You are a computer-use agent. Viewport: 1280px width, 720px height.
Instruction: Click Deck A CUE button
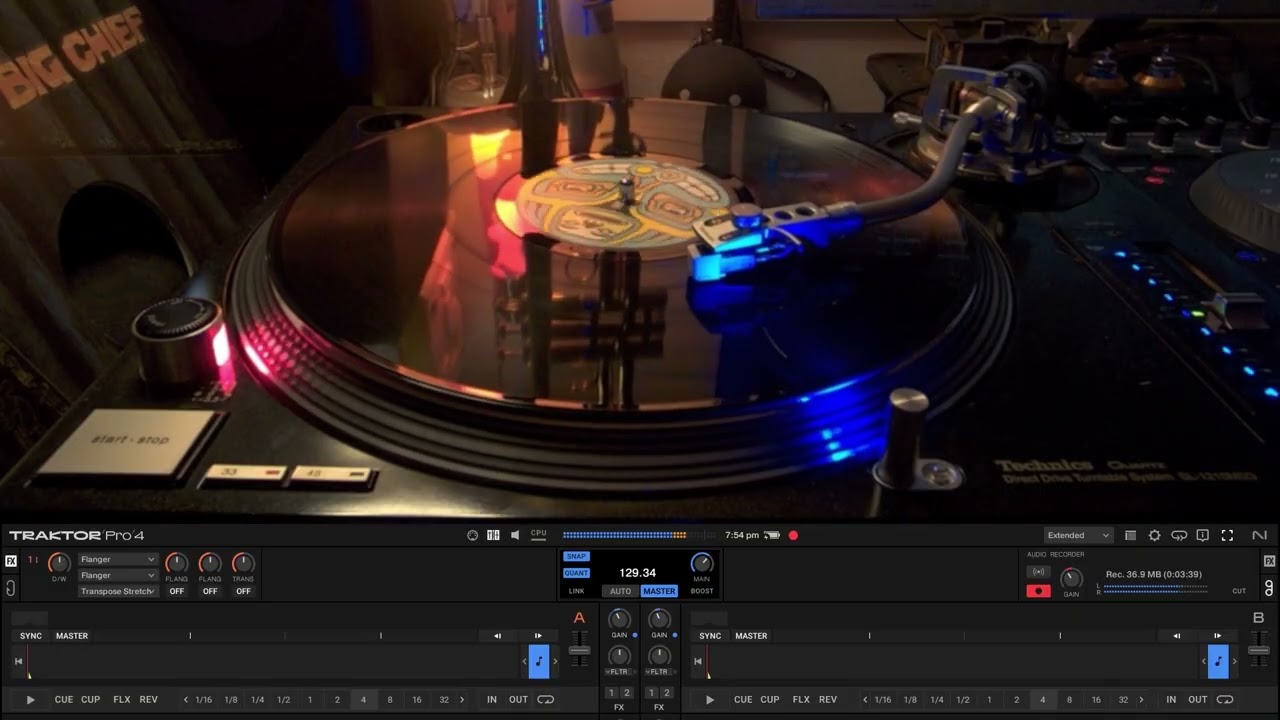[x=64, y=700]
